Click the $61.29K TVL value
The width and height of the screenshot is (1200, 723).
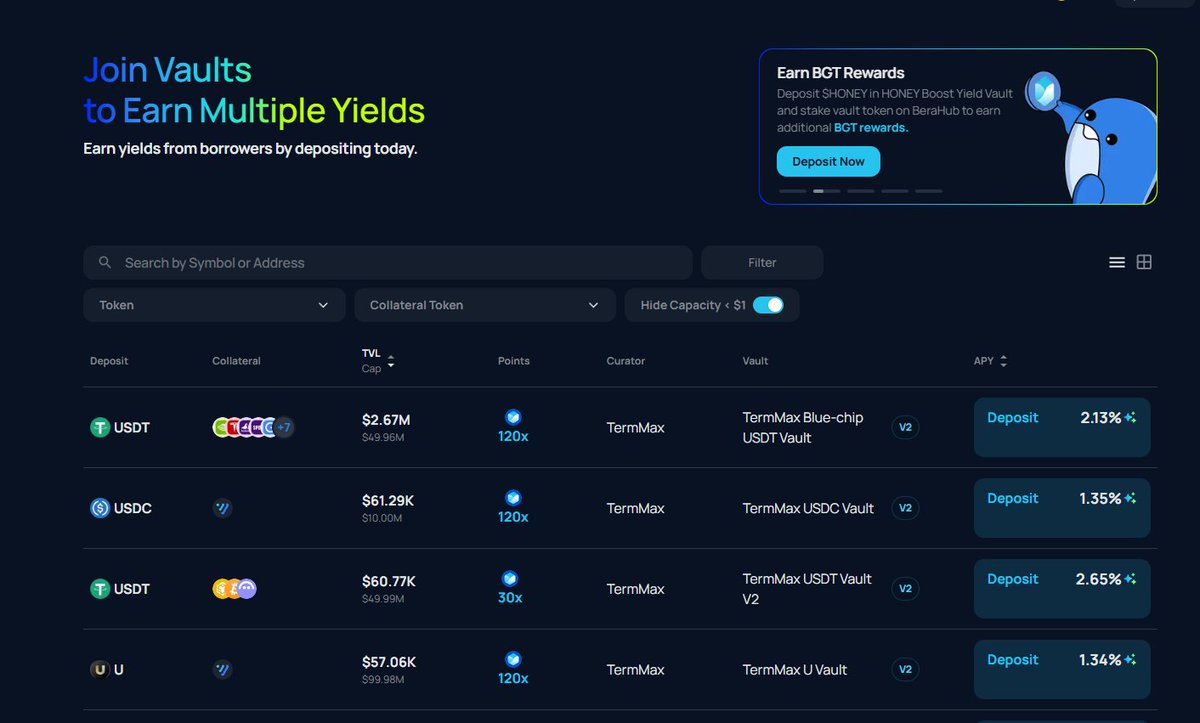388,500
